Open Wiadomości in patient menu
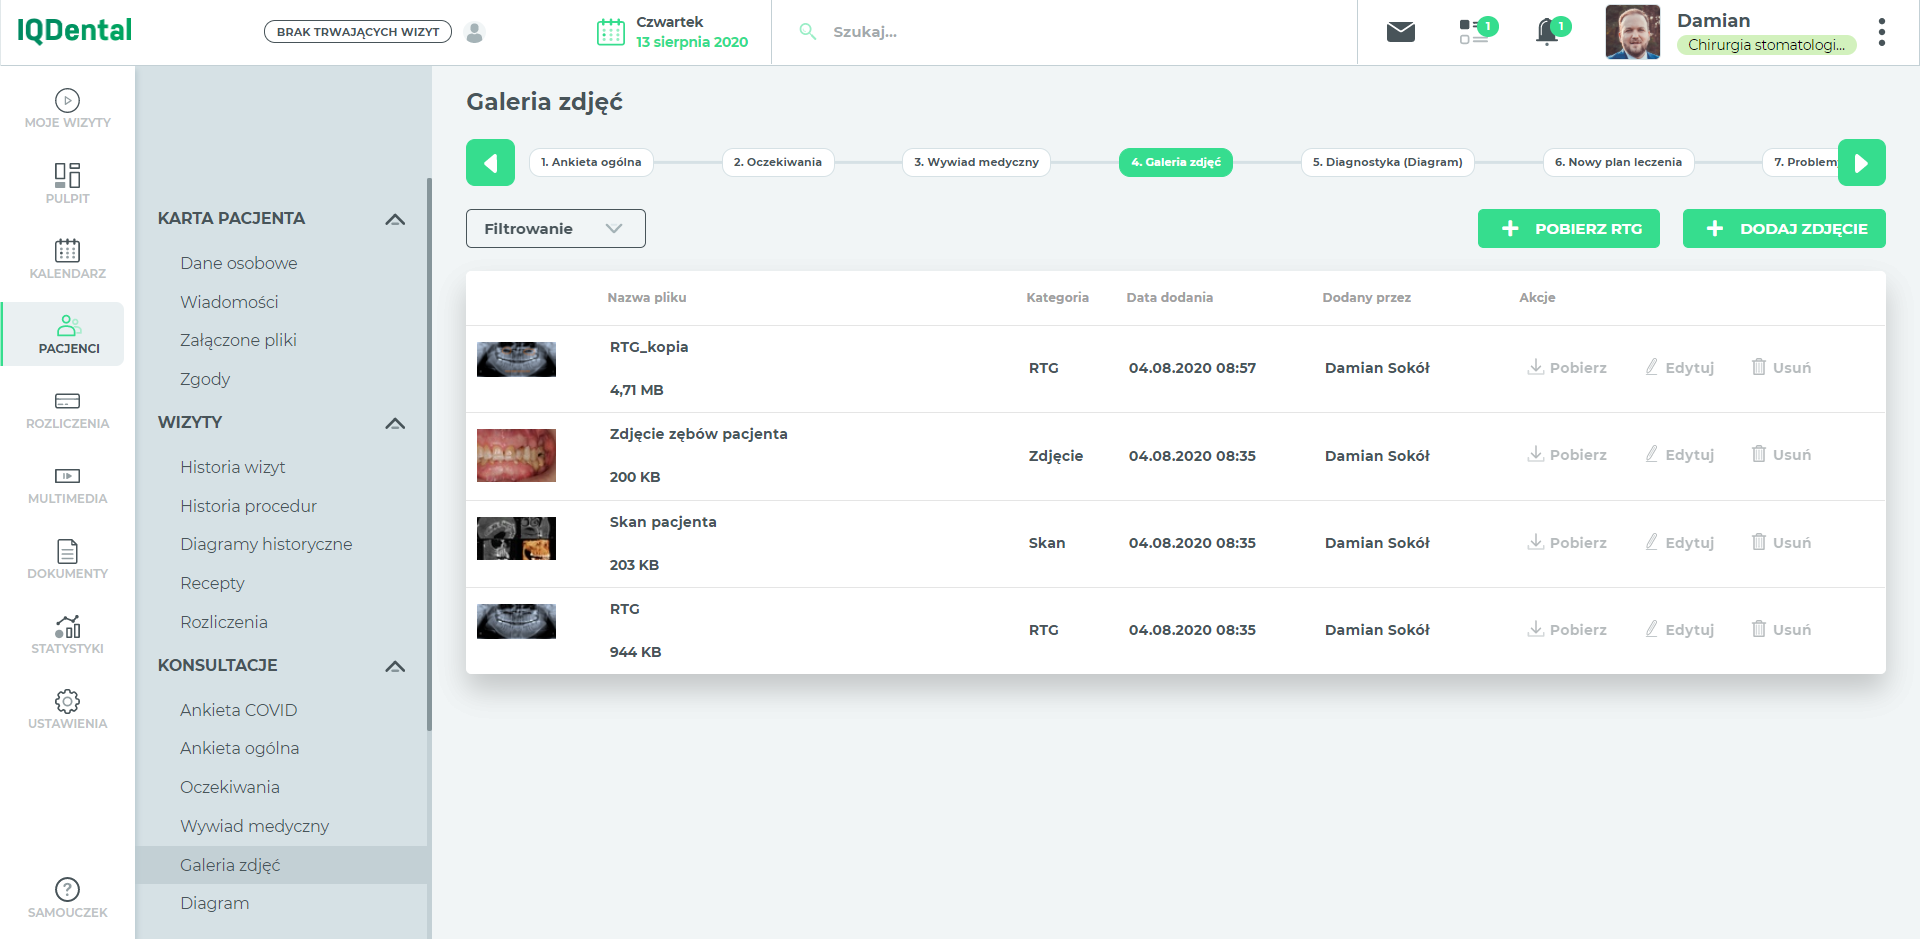Viewport: 1920px width, 939px height. pos(229,302)
